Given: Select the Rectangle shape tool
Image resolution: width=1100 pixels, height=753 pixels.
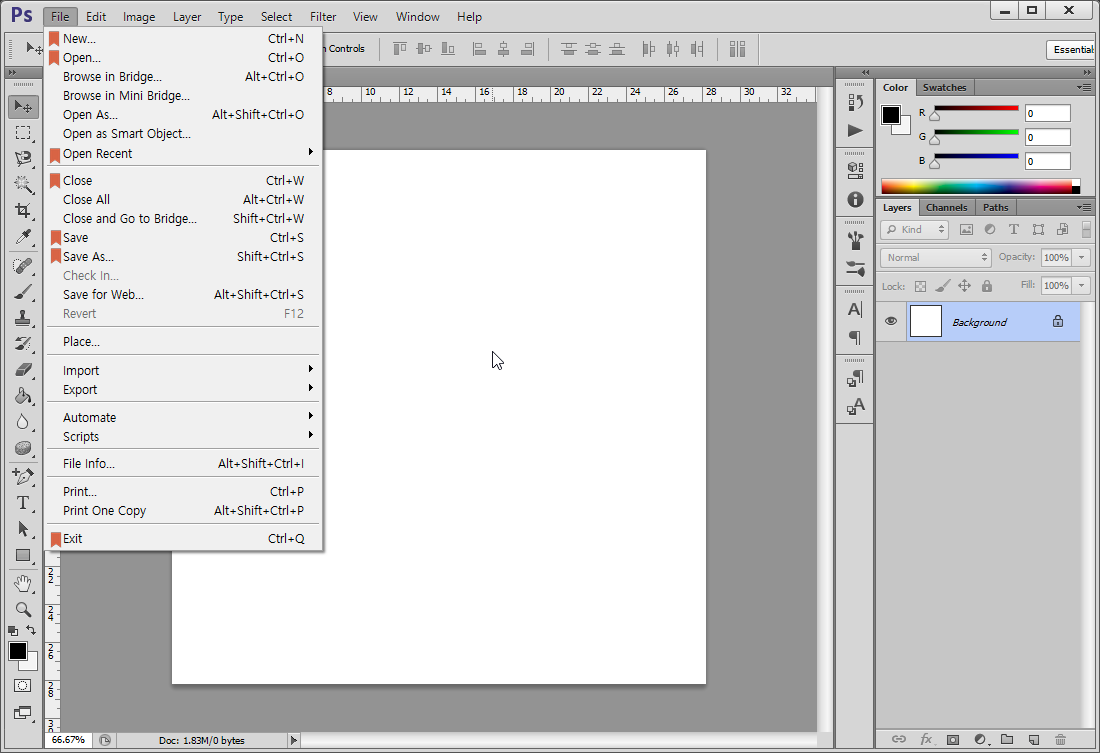Looking at the screenshot, I should (x=23, y=555).
